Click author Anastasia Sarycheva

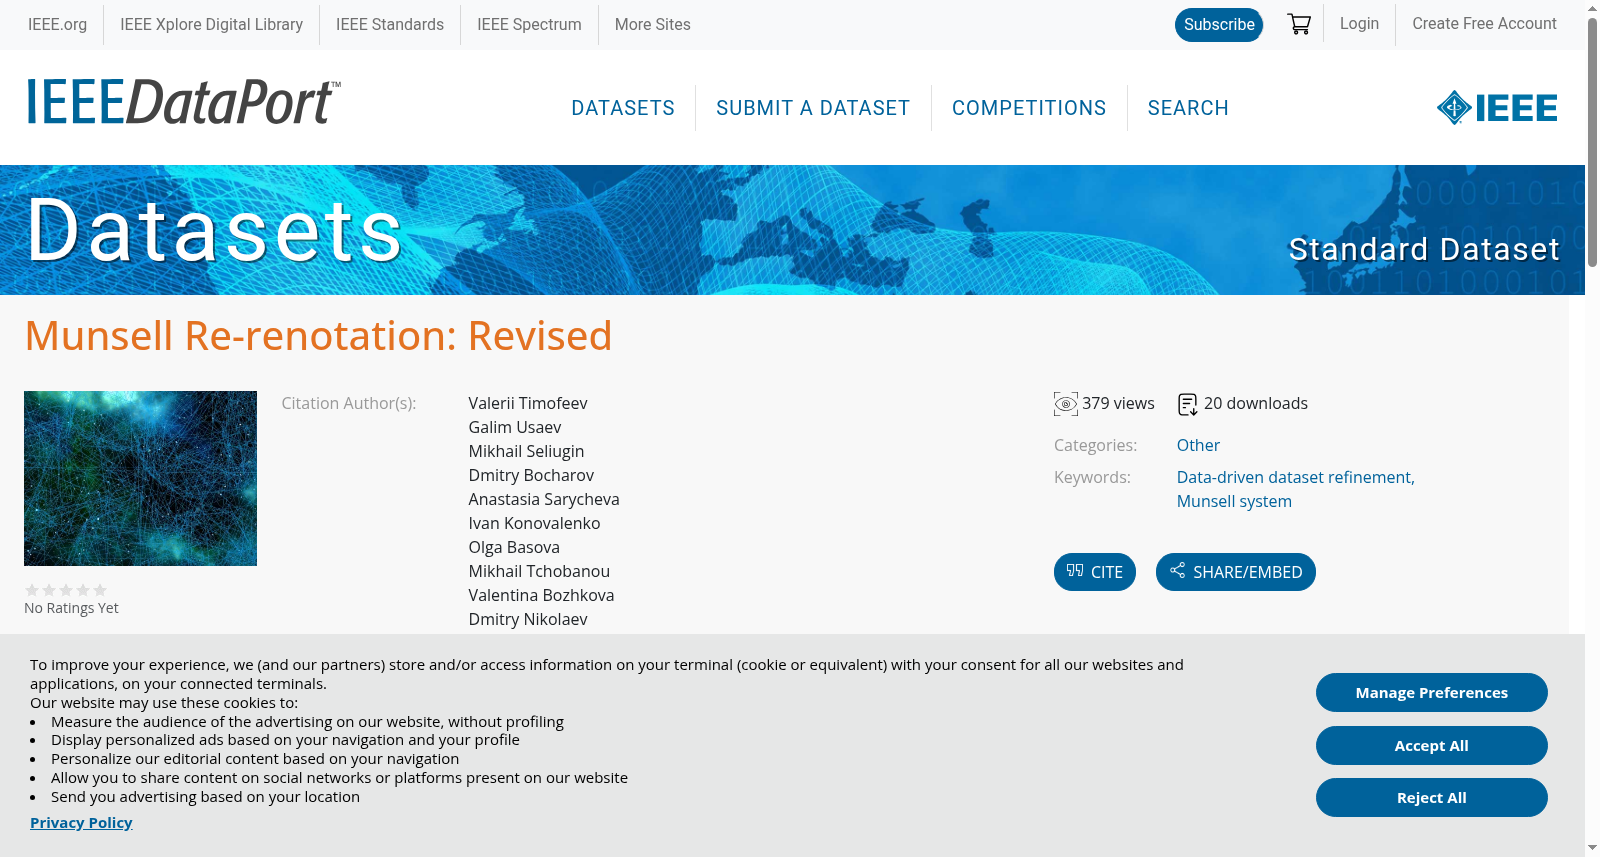click(x=544, y=499)
